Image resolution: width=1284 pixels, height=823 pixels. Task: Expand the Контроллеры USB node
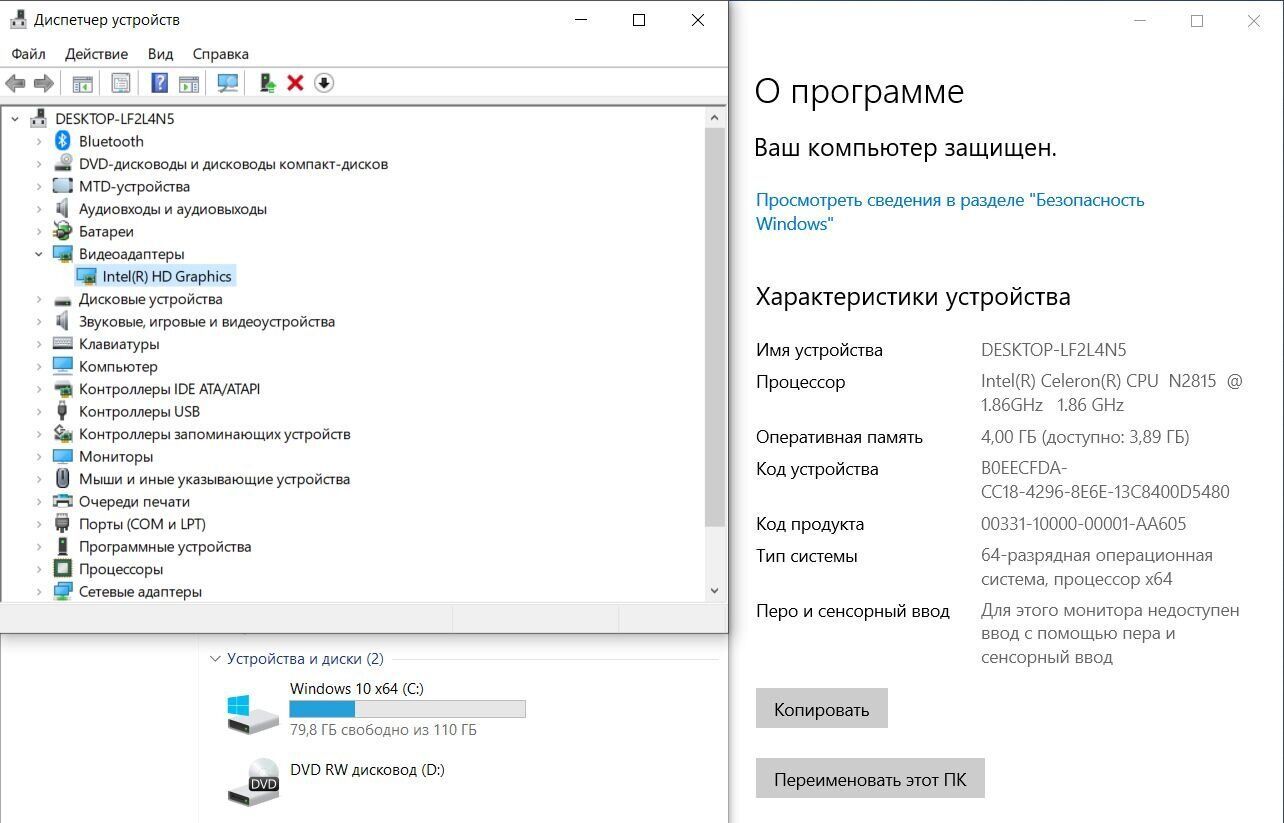[39, 411]
